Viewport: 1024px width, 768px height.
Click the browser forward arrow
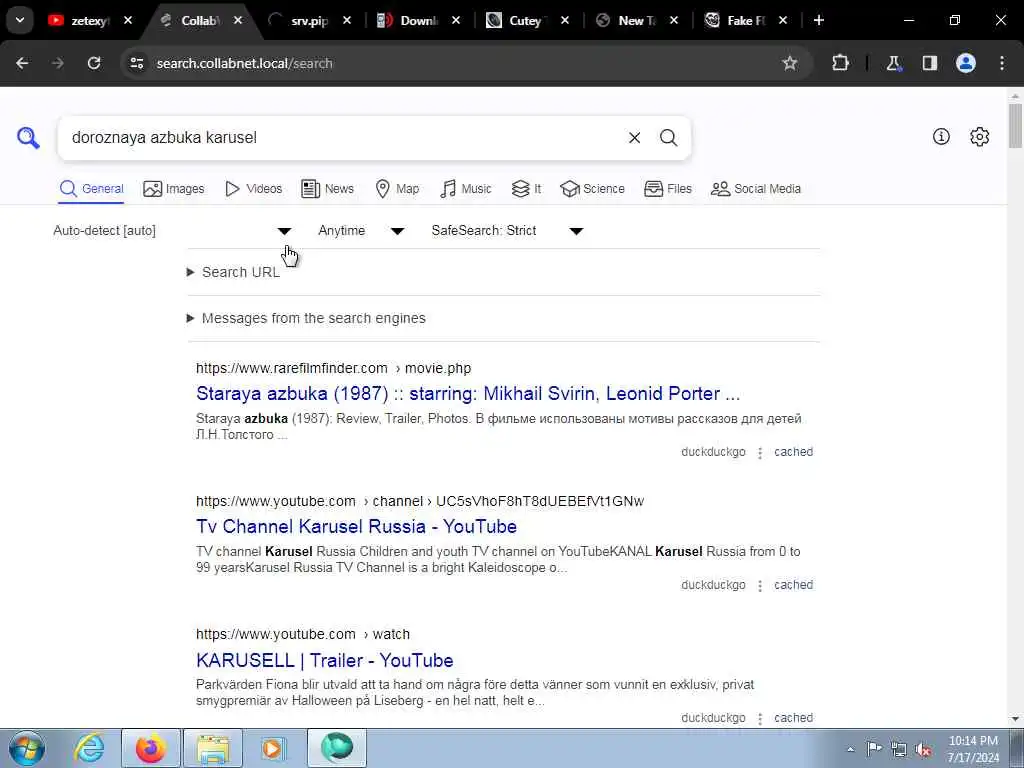(58, 63)
